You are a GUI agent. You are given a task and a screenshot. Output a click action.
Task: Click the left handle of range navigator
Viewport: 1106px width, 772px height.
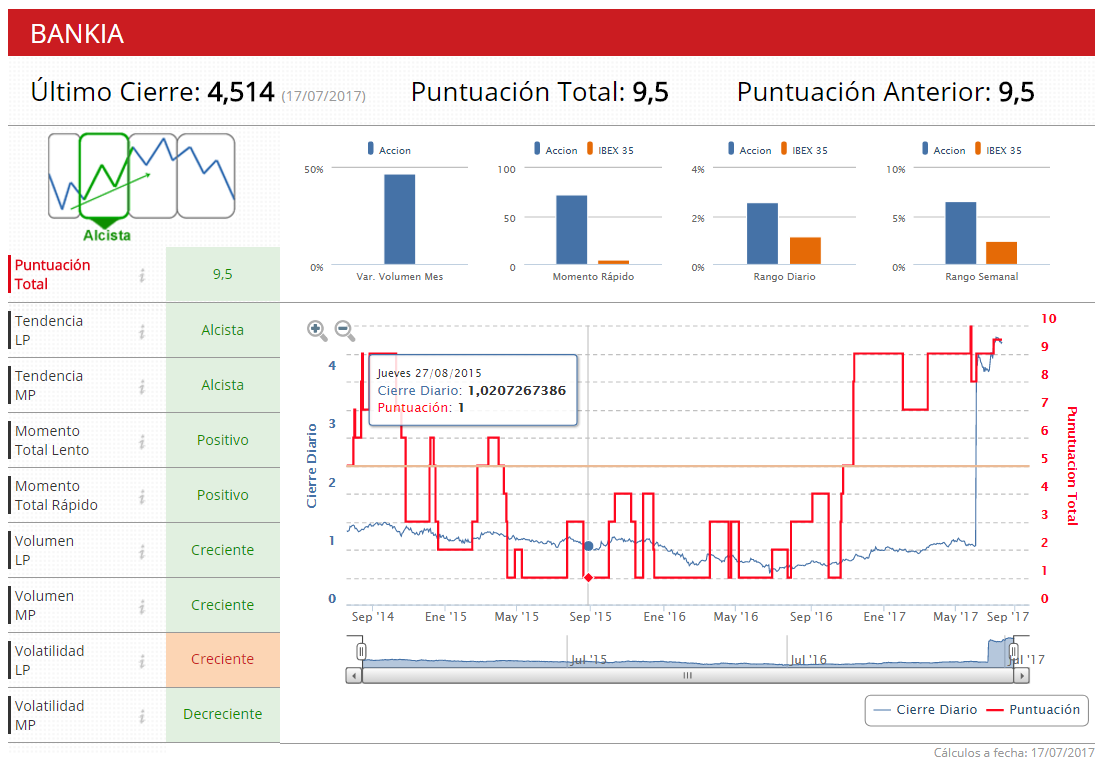[362, 652]
